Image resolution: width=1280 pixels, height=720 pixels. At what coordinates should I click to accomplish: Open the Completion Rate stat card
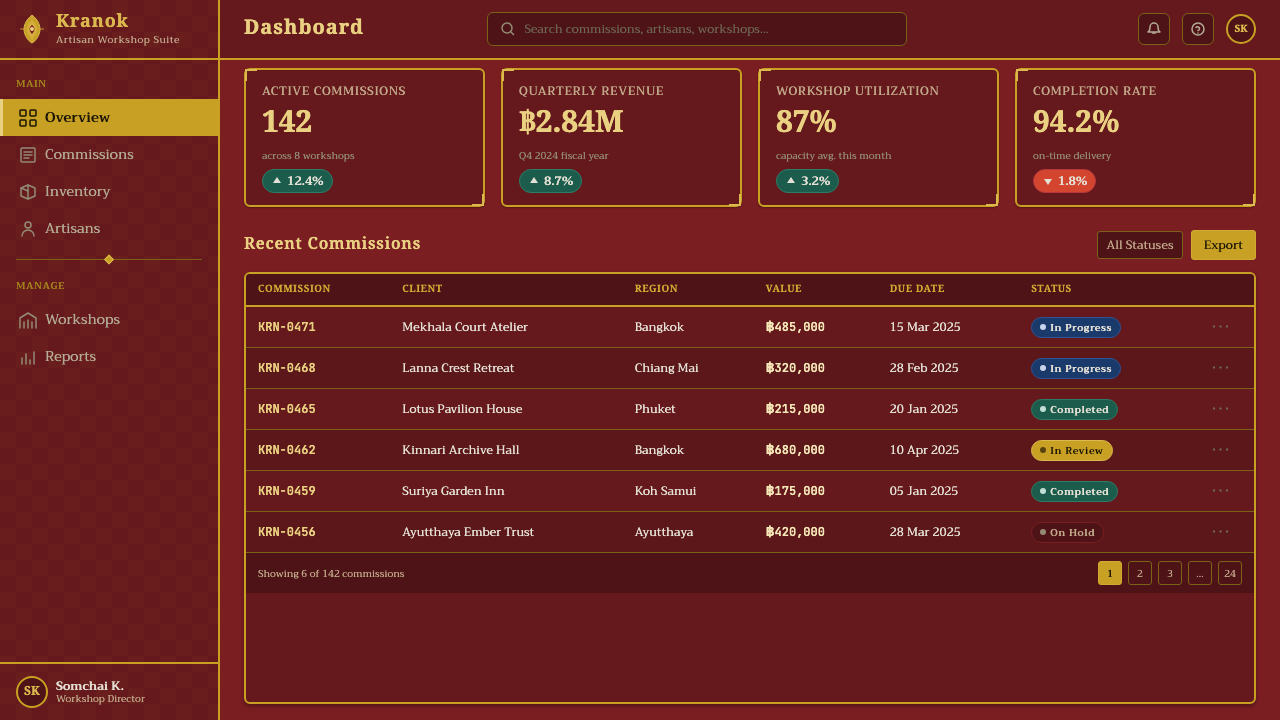[1136, 137]
